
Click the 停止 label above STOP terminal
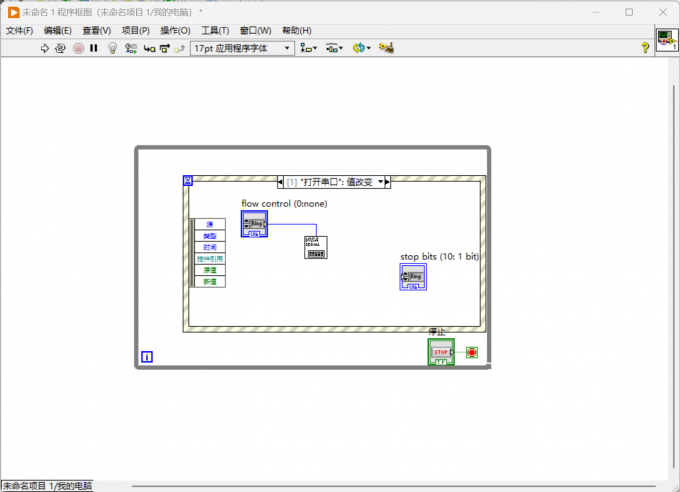[437, 332]
